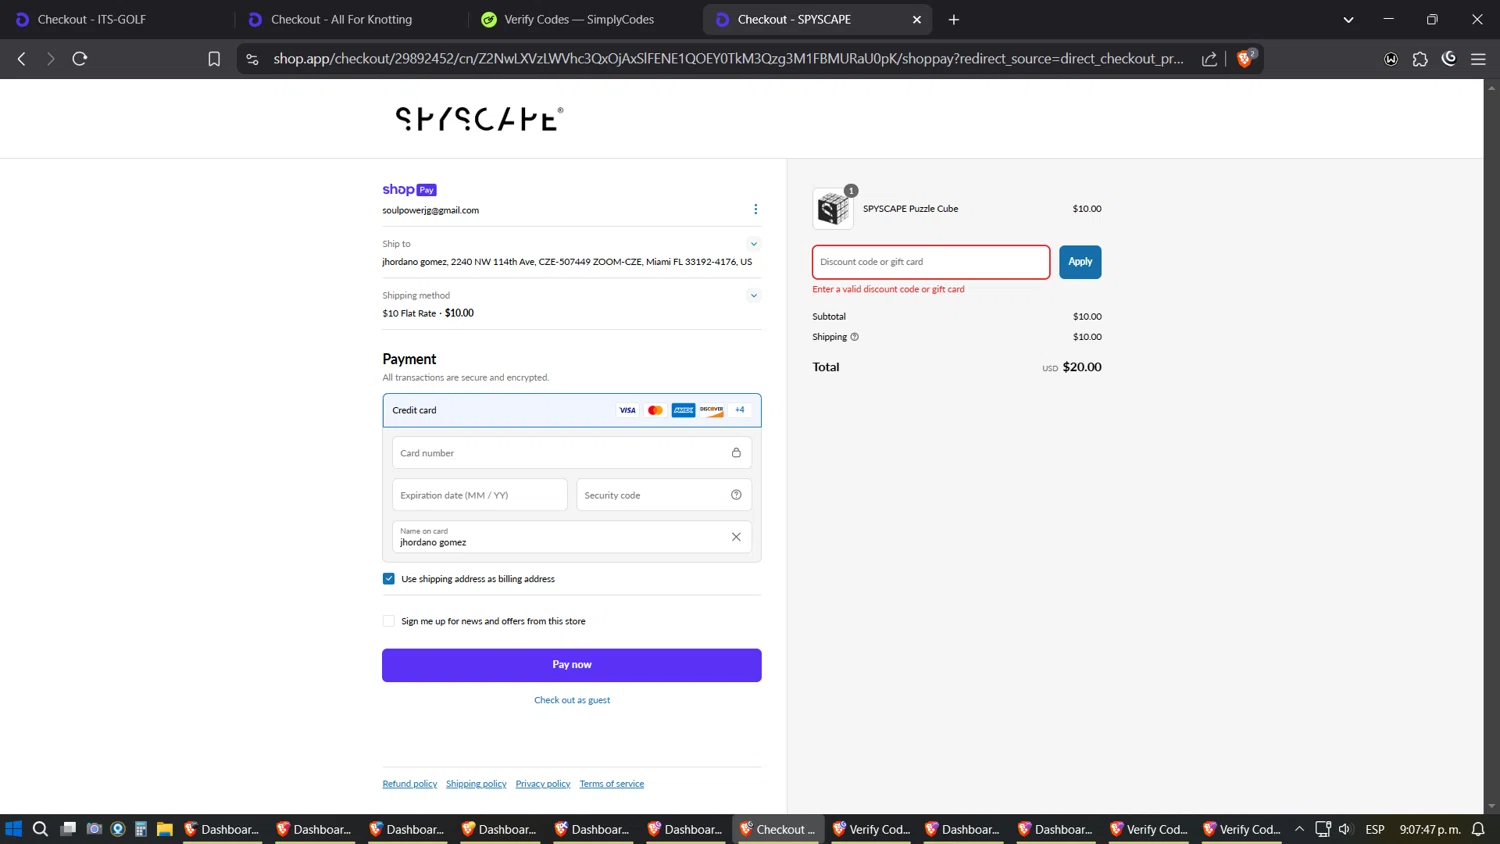Open the tab search dropdown arrow
This screenshot has height=844, width=1500.
(1348, 19)
